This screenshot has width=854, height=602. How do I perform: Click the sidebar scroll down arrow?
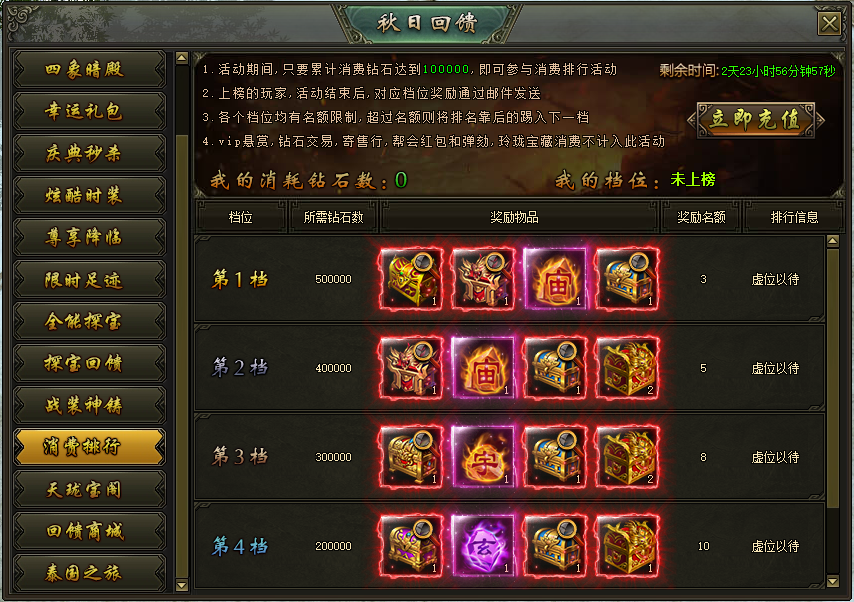(182, 585)
